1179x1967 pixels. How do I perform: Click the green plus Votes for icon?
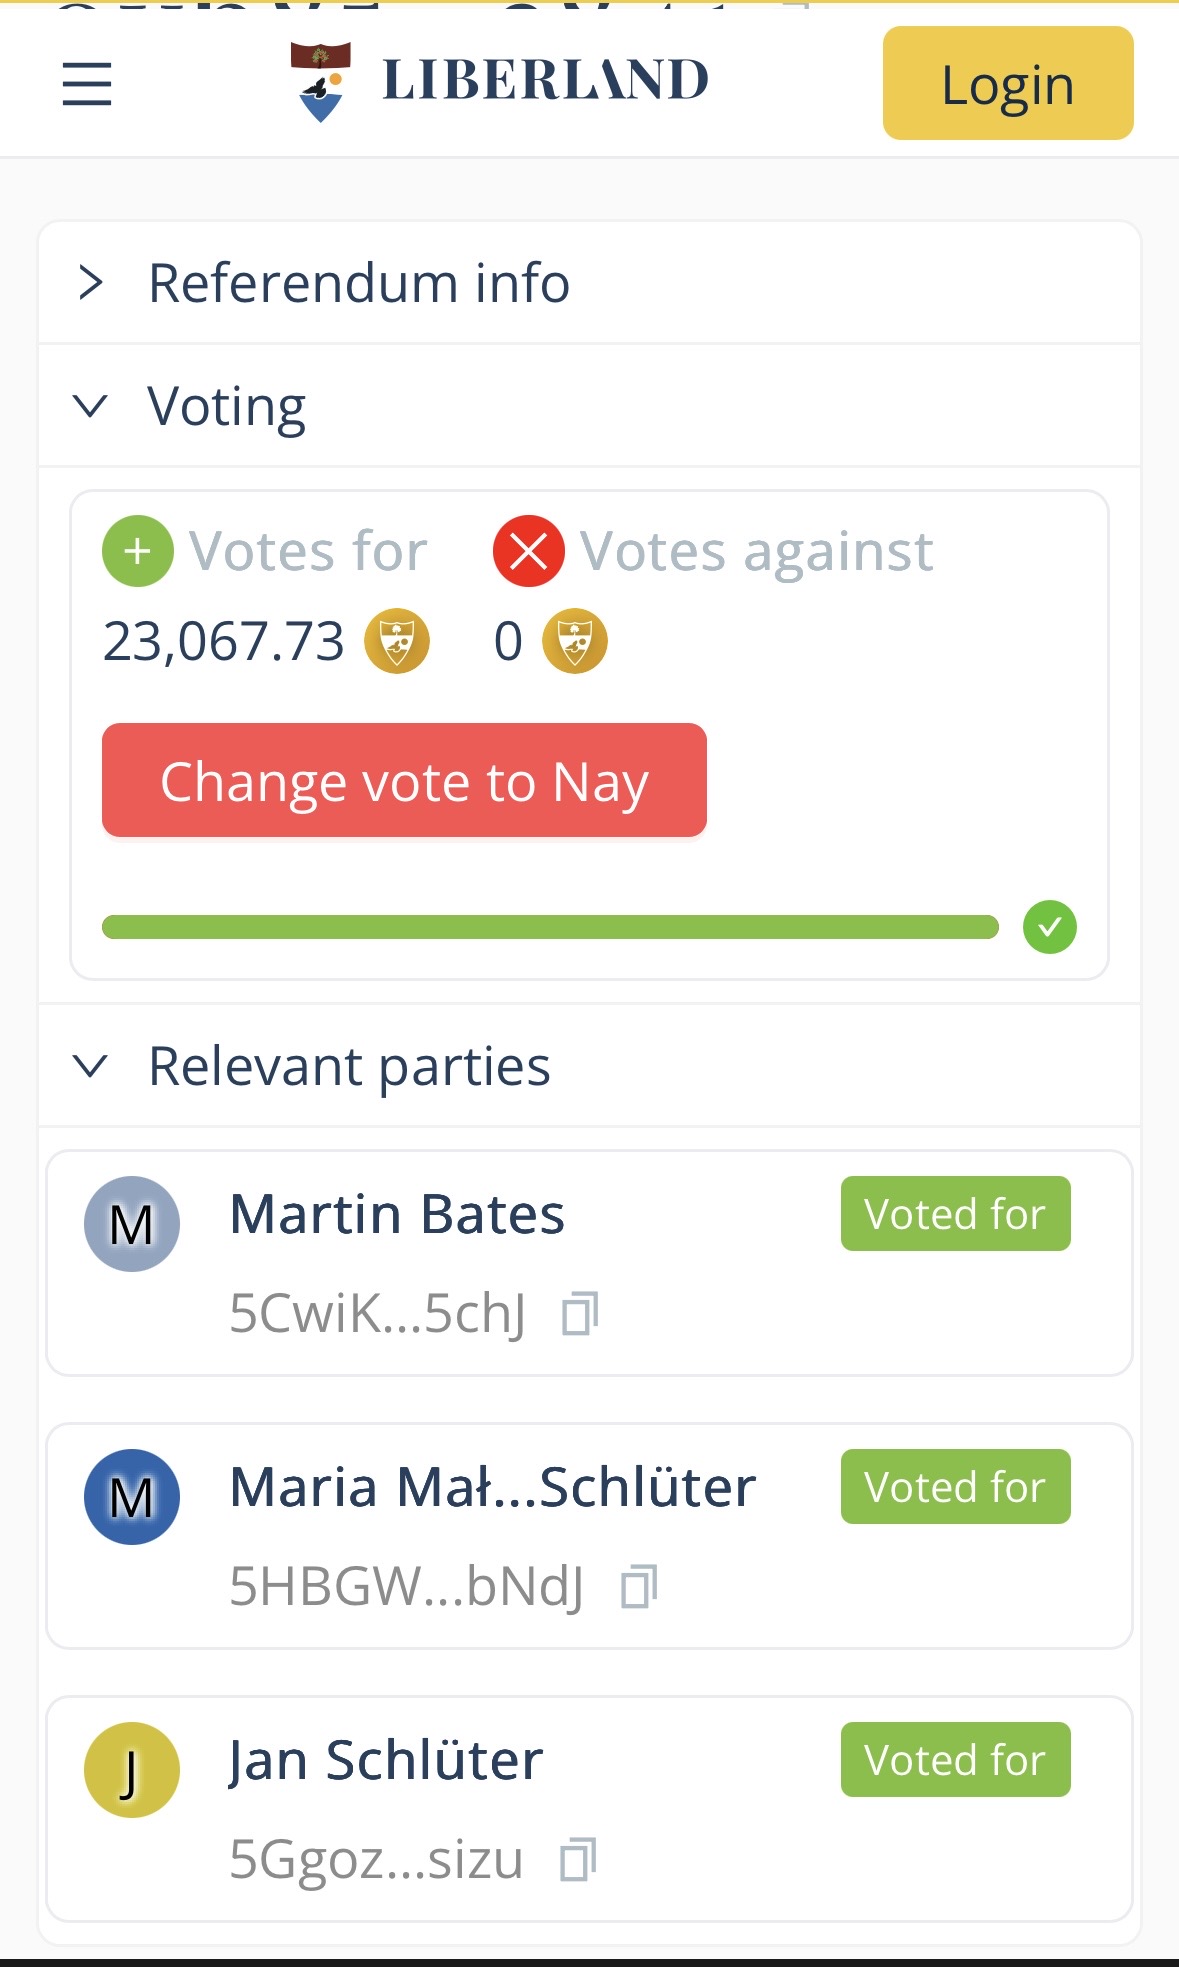[138, 551]
